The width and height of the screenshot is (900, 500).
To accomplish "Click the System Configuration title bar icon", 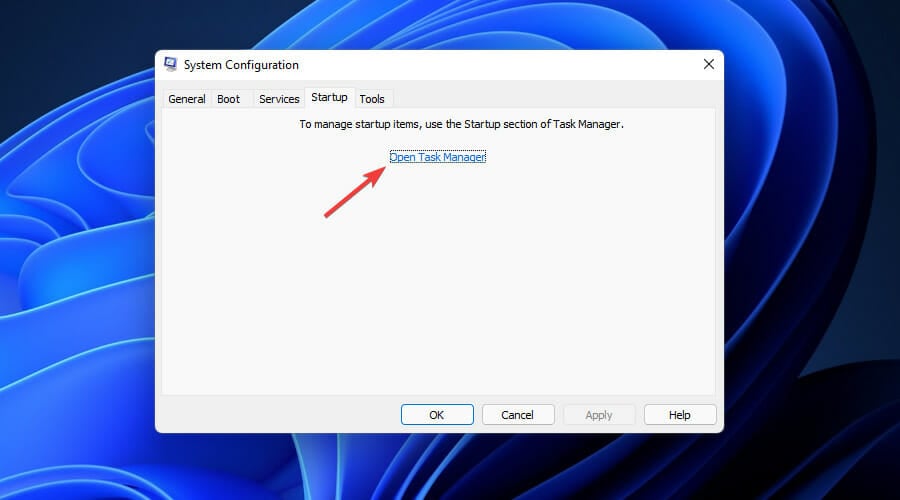I will [x=170, y=64].
